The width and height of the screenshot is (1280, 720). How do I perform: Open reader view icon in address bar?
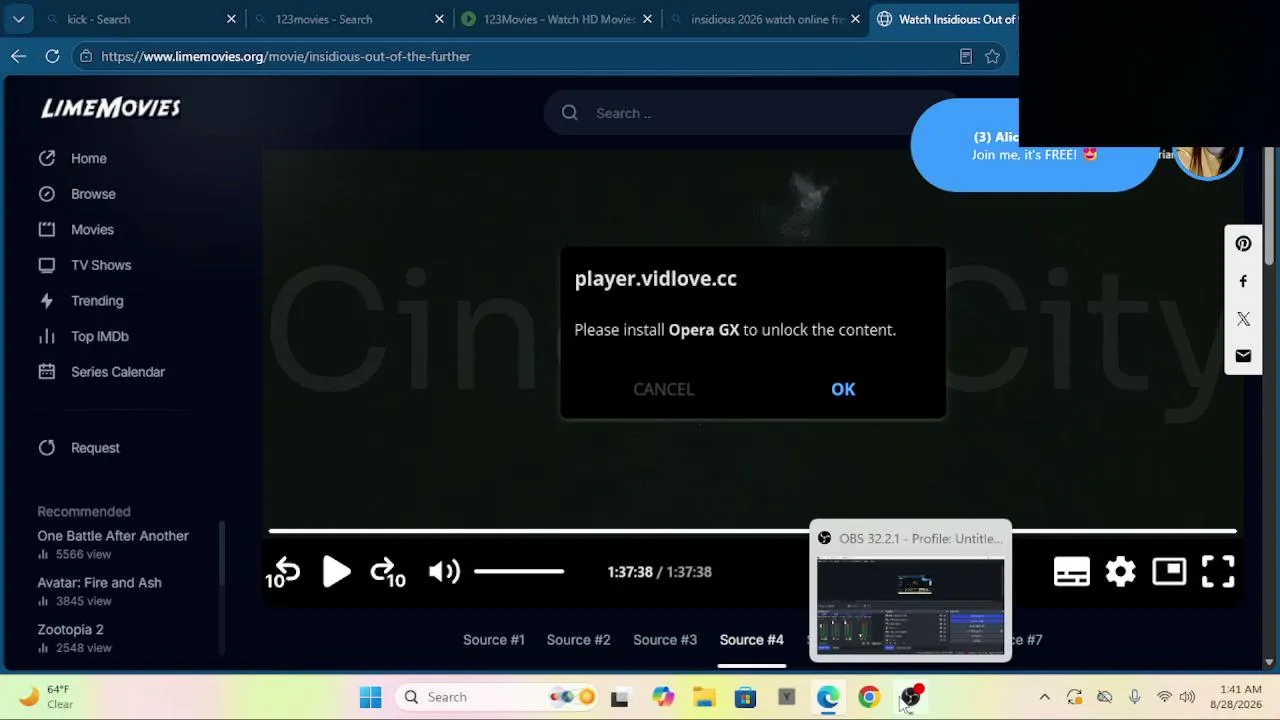[965, 57]
